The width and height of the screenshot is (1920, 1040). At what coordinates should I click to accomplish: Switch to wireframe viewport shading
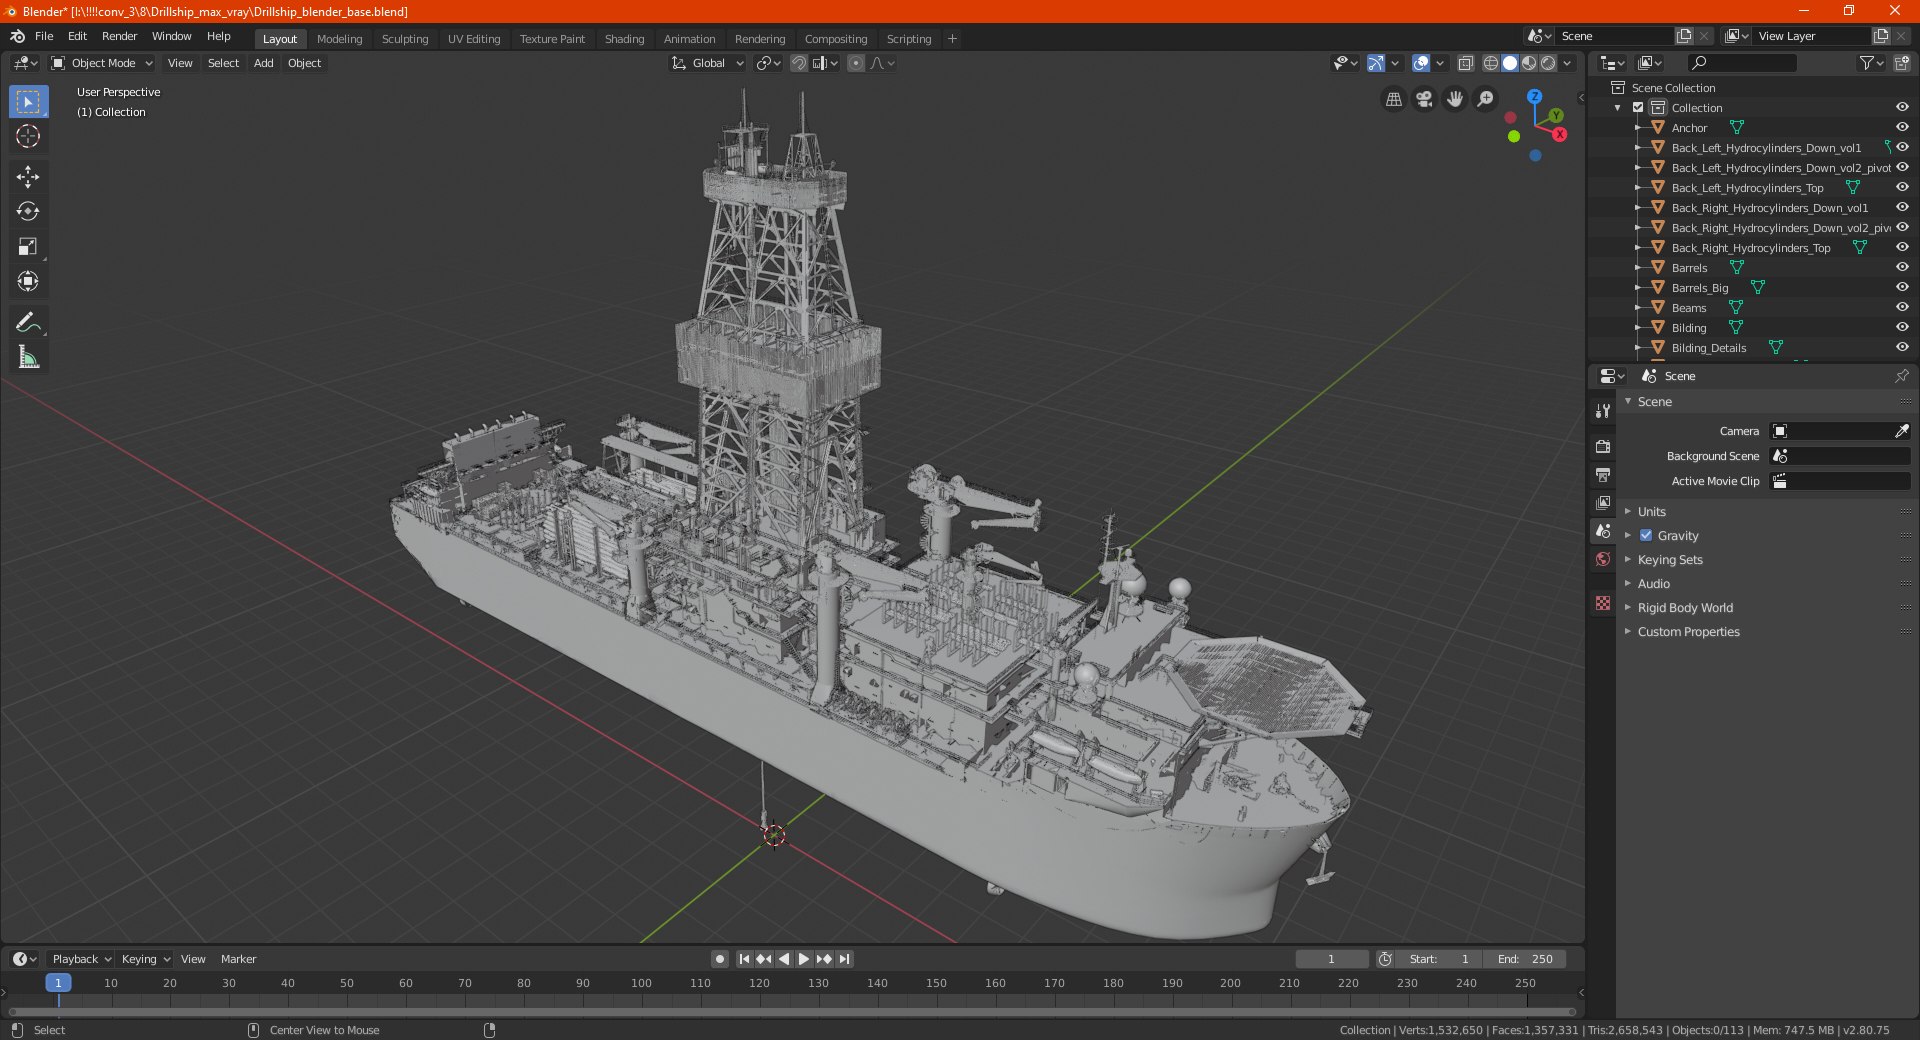coord(1491,63)
